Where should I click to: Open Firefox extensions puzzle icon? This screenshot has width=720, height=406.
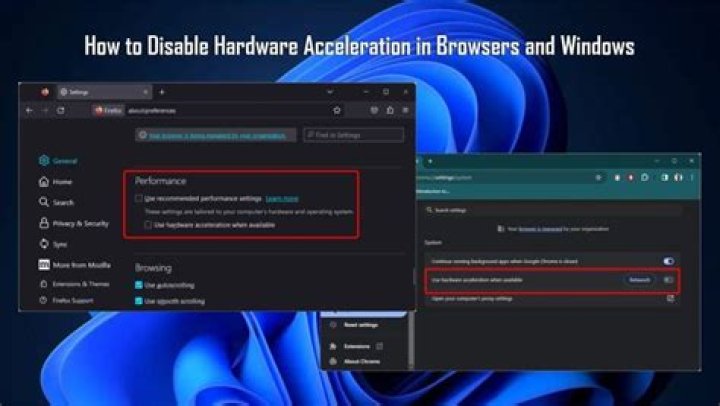tap(390, 110)
